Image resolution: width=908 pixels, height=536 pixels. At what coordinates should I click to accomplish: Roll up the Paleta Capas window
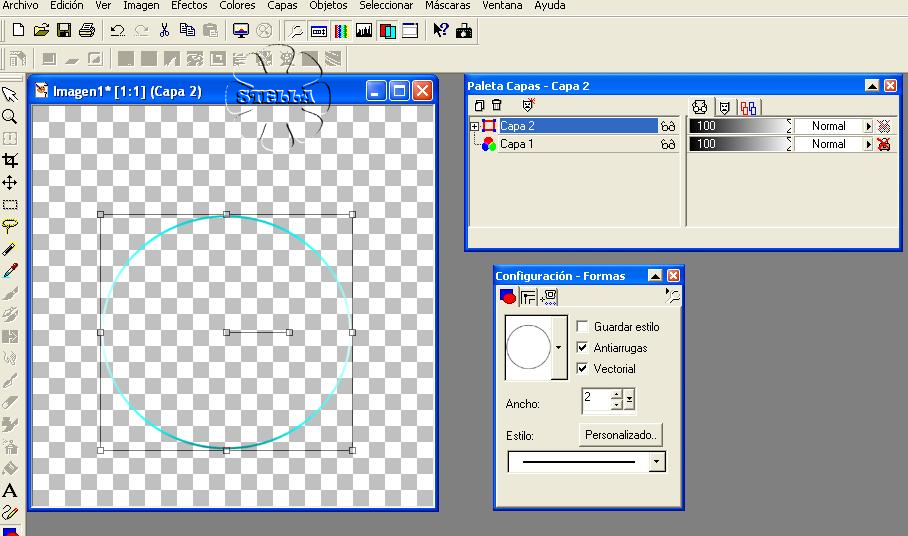coord(872,86)
